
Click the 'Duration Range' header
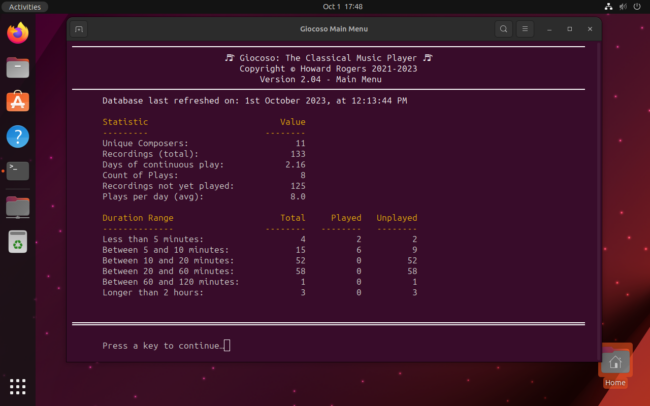(x=138, y=218)
